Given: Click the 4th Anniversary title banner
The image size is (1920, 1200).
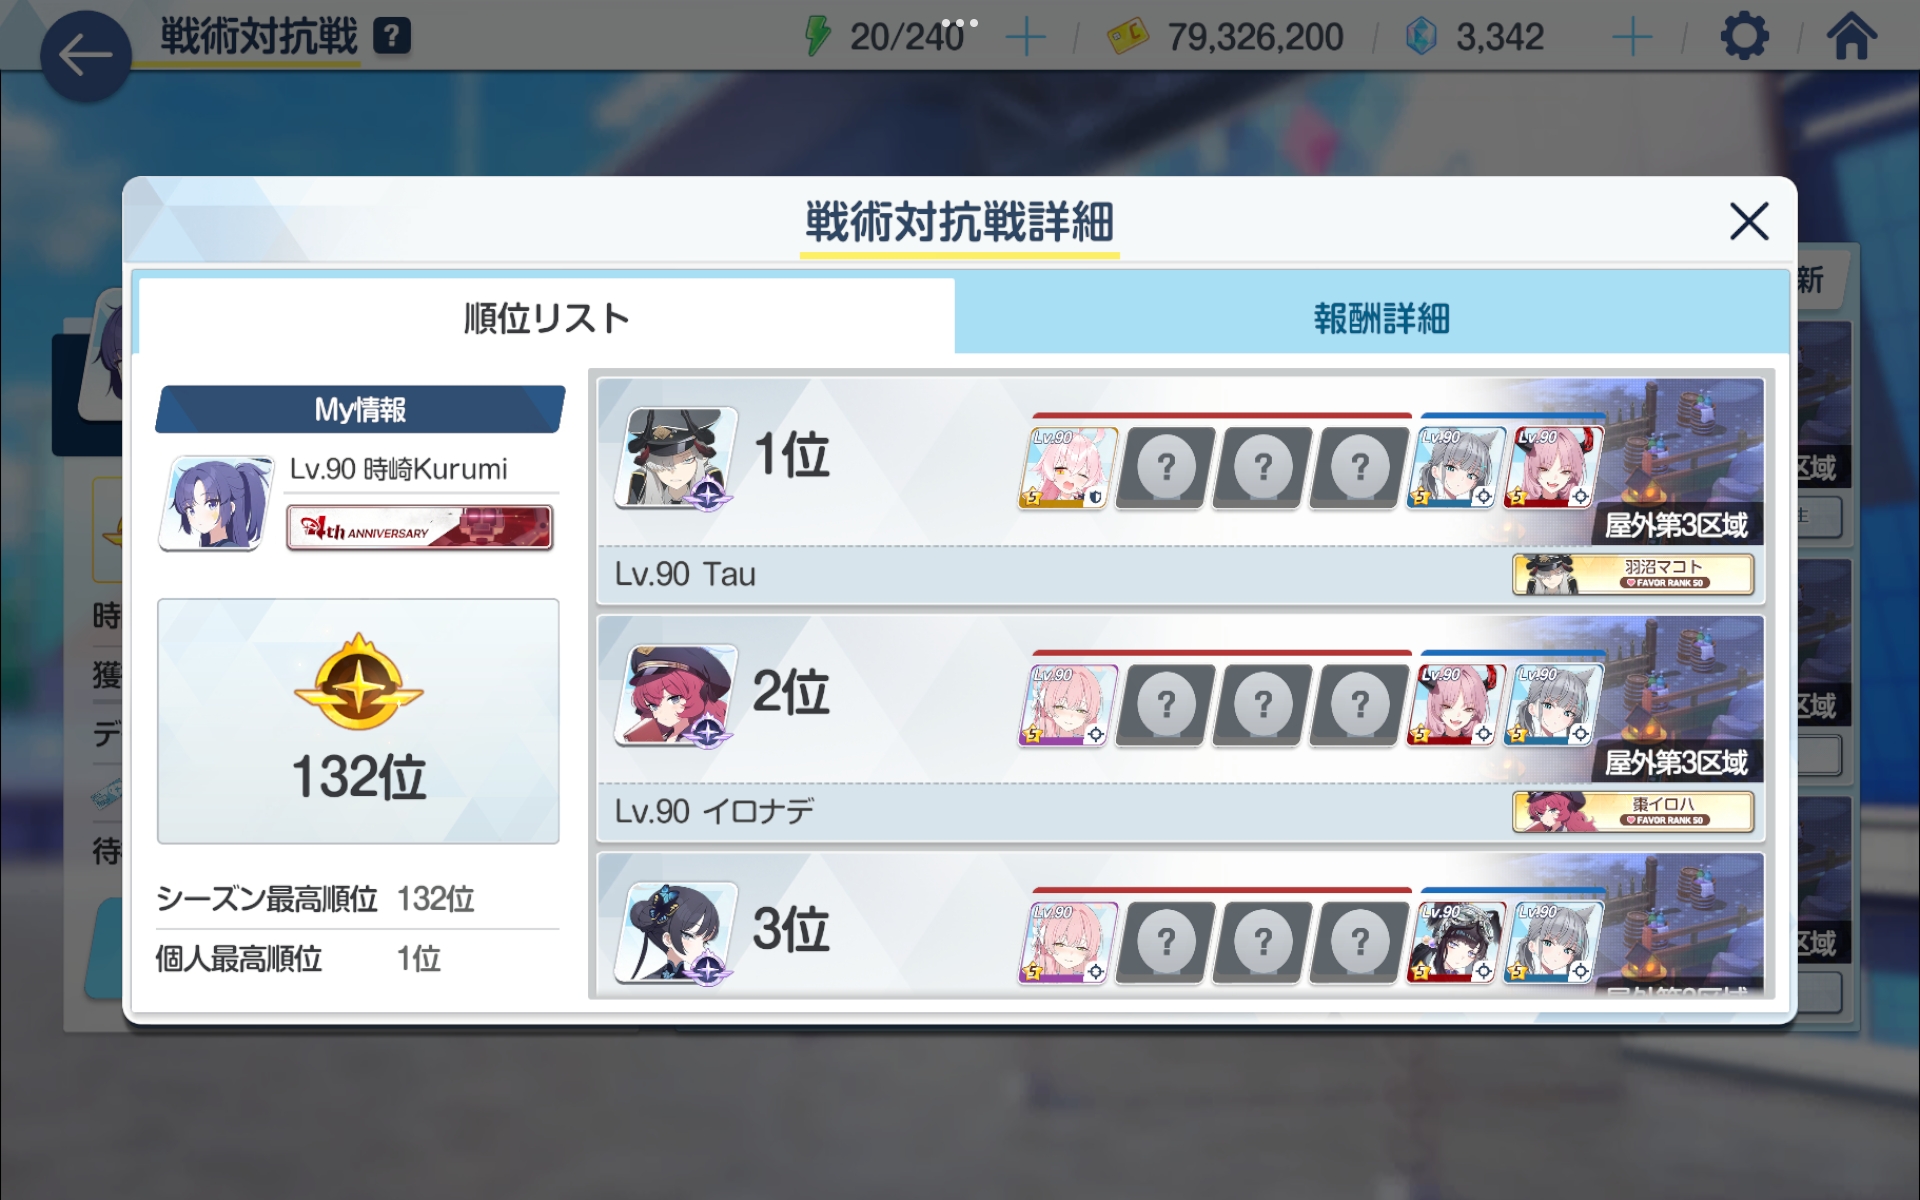Looking at the screenshot, I should [419, 527].
